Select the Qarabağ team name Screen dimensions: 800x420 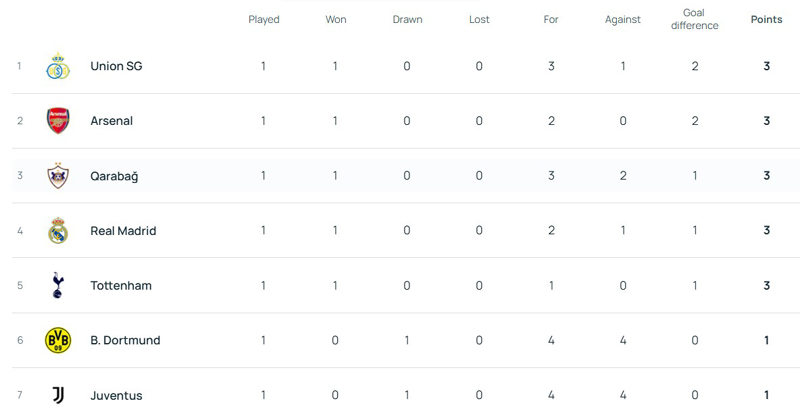[114, 176]
